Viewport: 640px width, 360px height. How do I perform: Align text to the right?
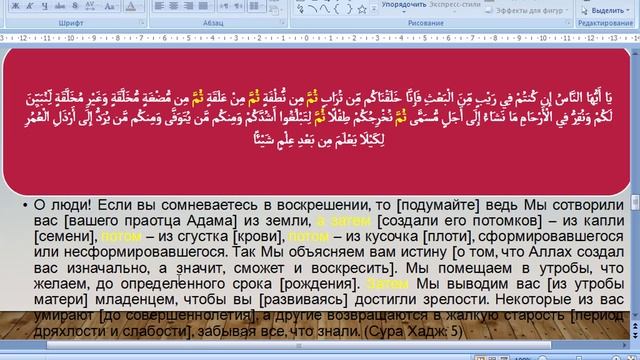pyautogui.click(x=189, y=6)
